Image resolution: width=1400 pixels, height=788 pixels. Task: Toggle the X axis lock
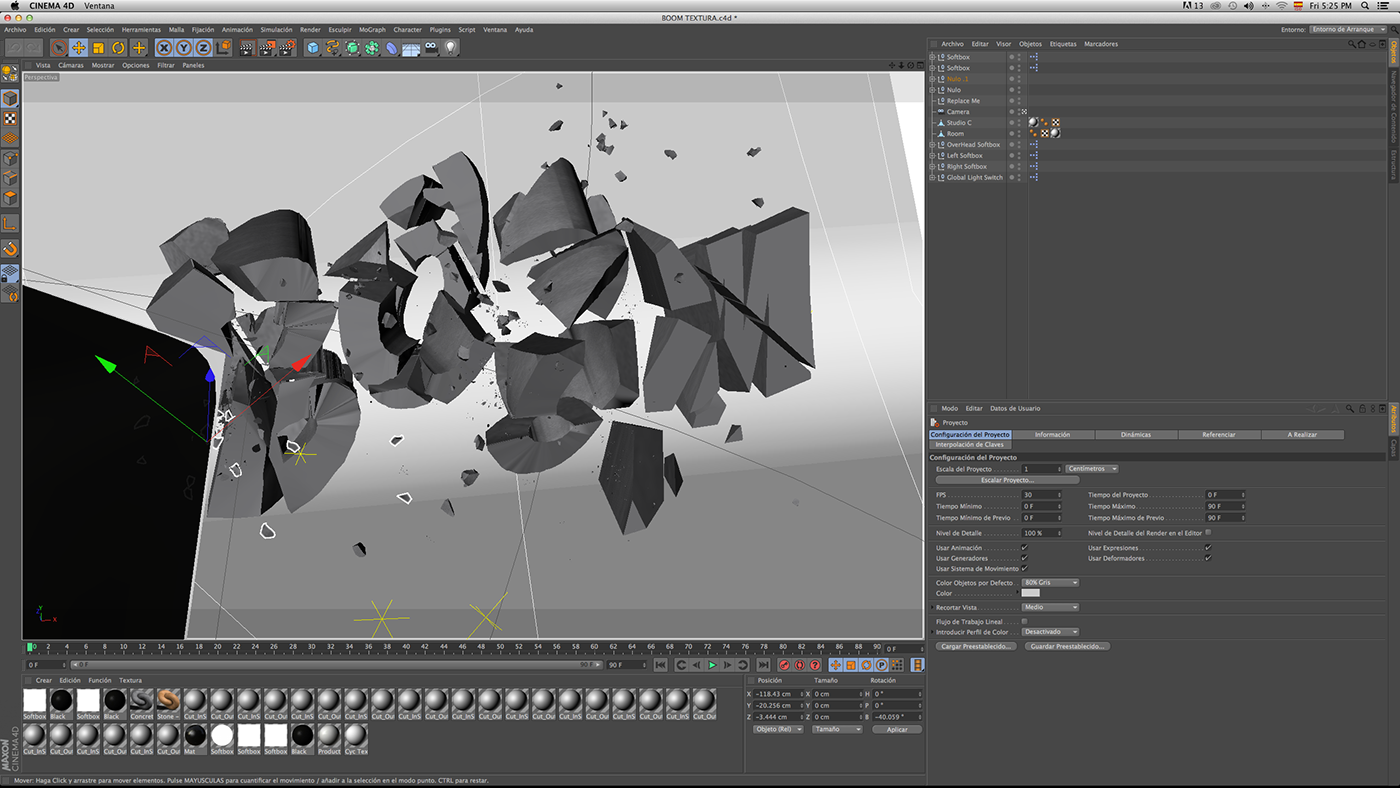tap(165, 48)
